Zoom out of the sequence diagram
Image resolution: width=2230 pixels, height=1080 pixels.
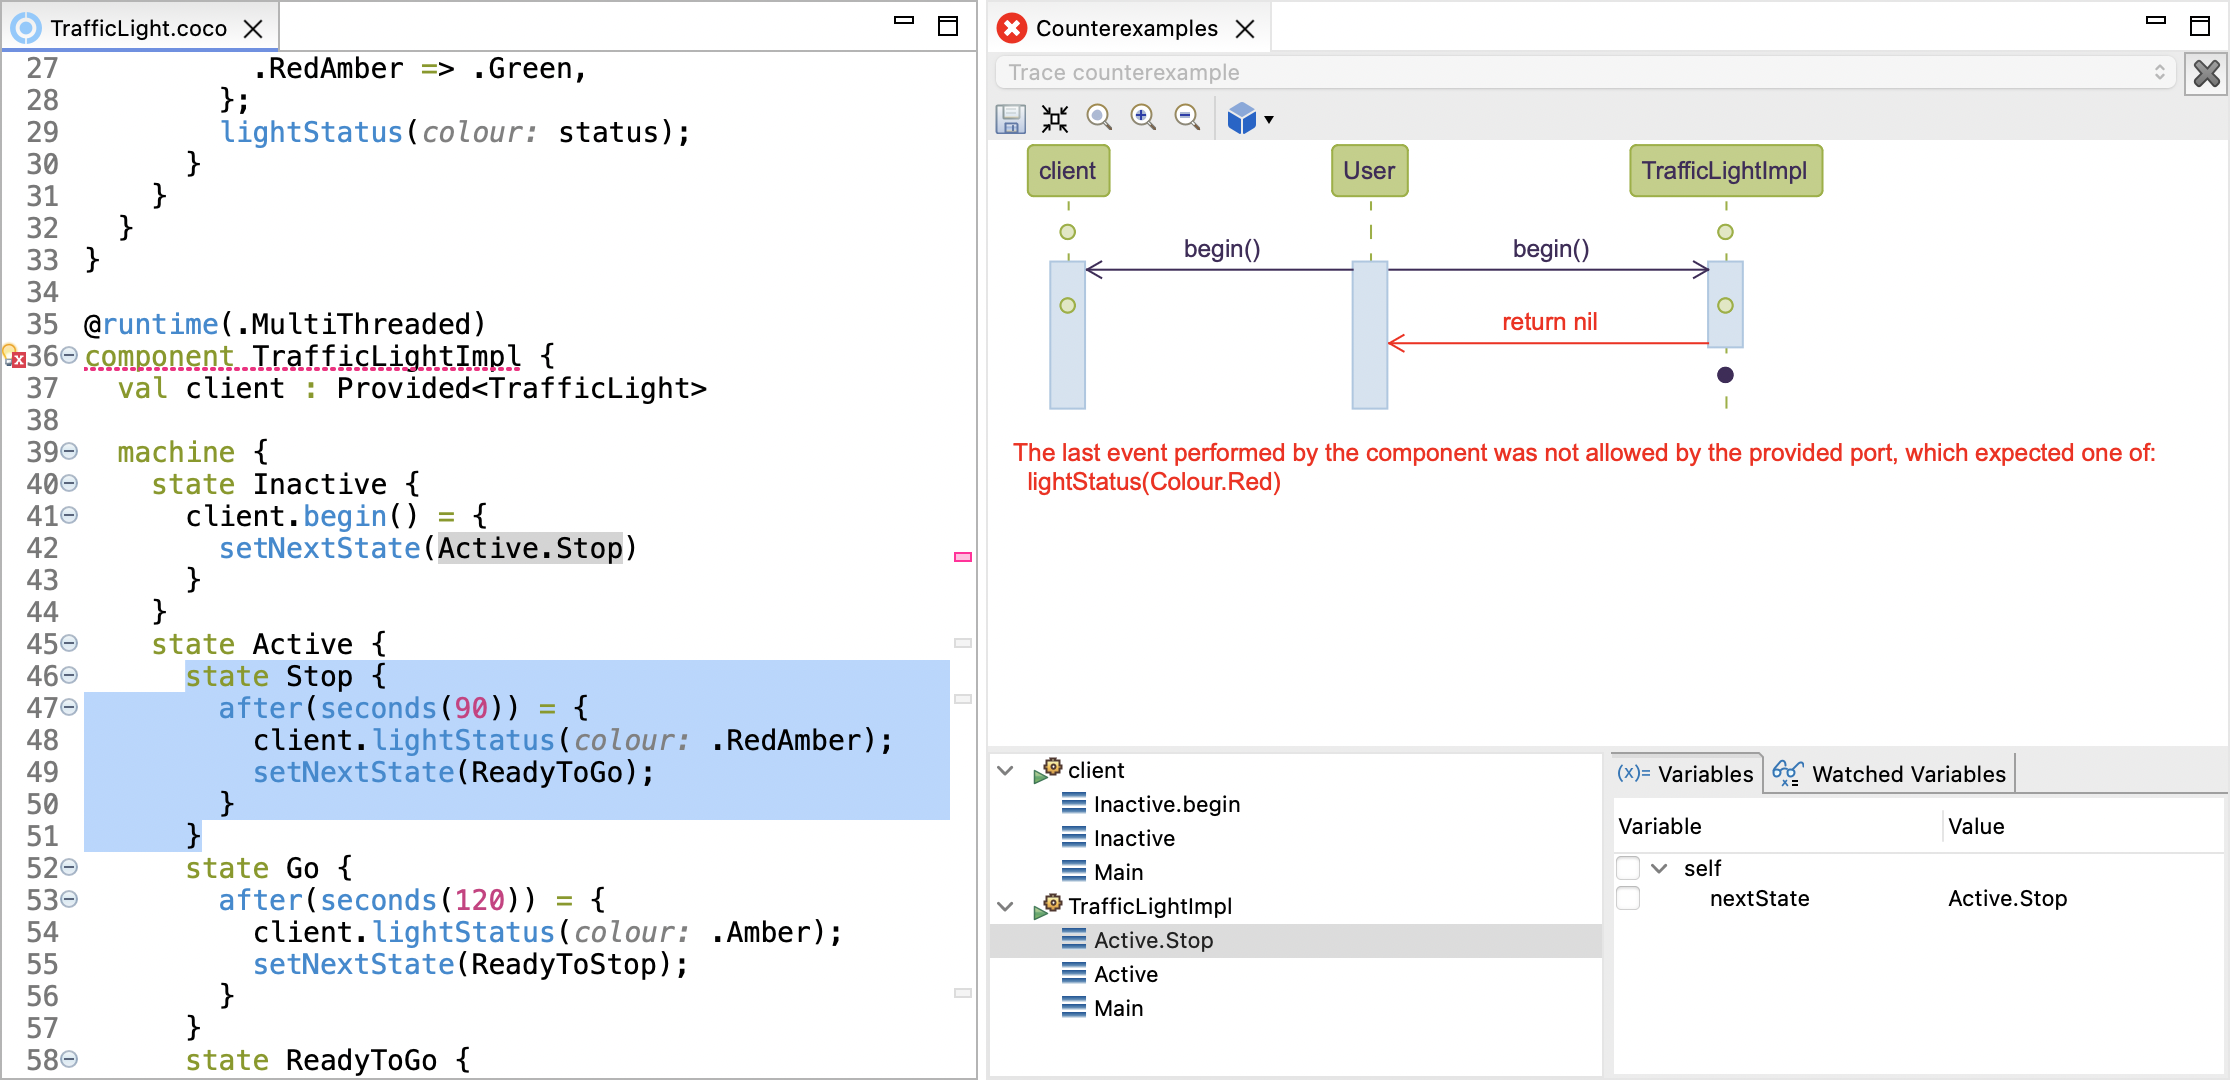[1187, 118]
